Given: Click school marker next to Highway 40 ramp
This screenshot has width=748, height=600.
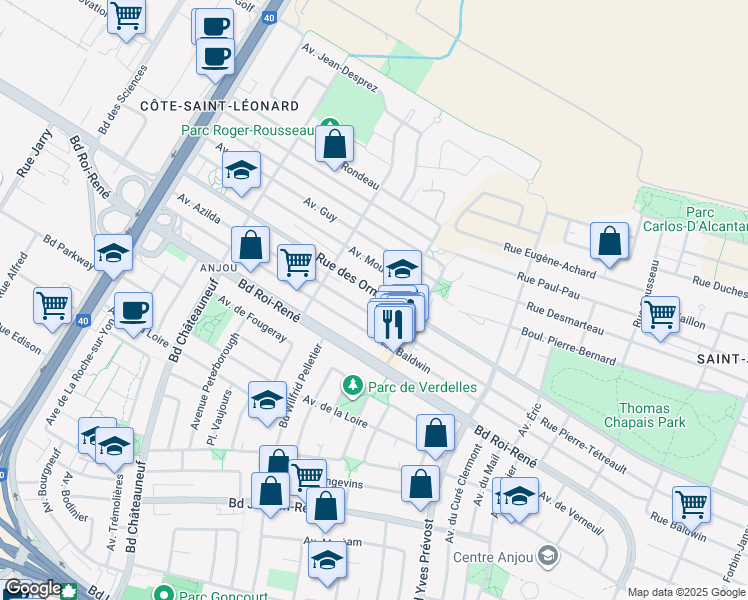Looking at the screenshot, I should pos(114,253).
